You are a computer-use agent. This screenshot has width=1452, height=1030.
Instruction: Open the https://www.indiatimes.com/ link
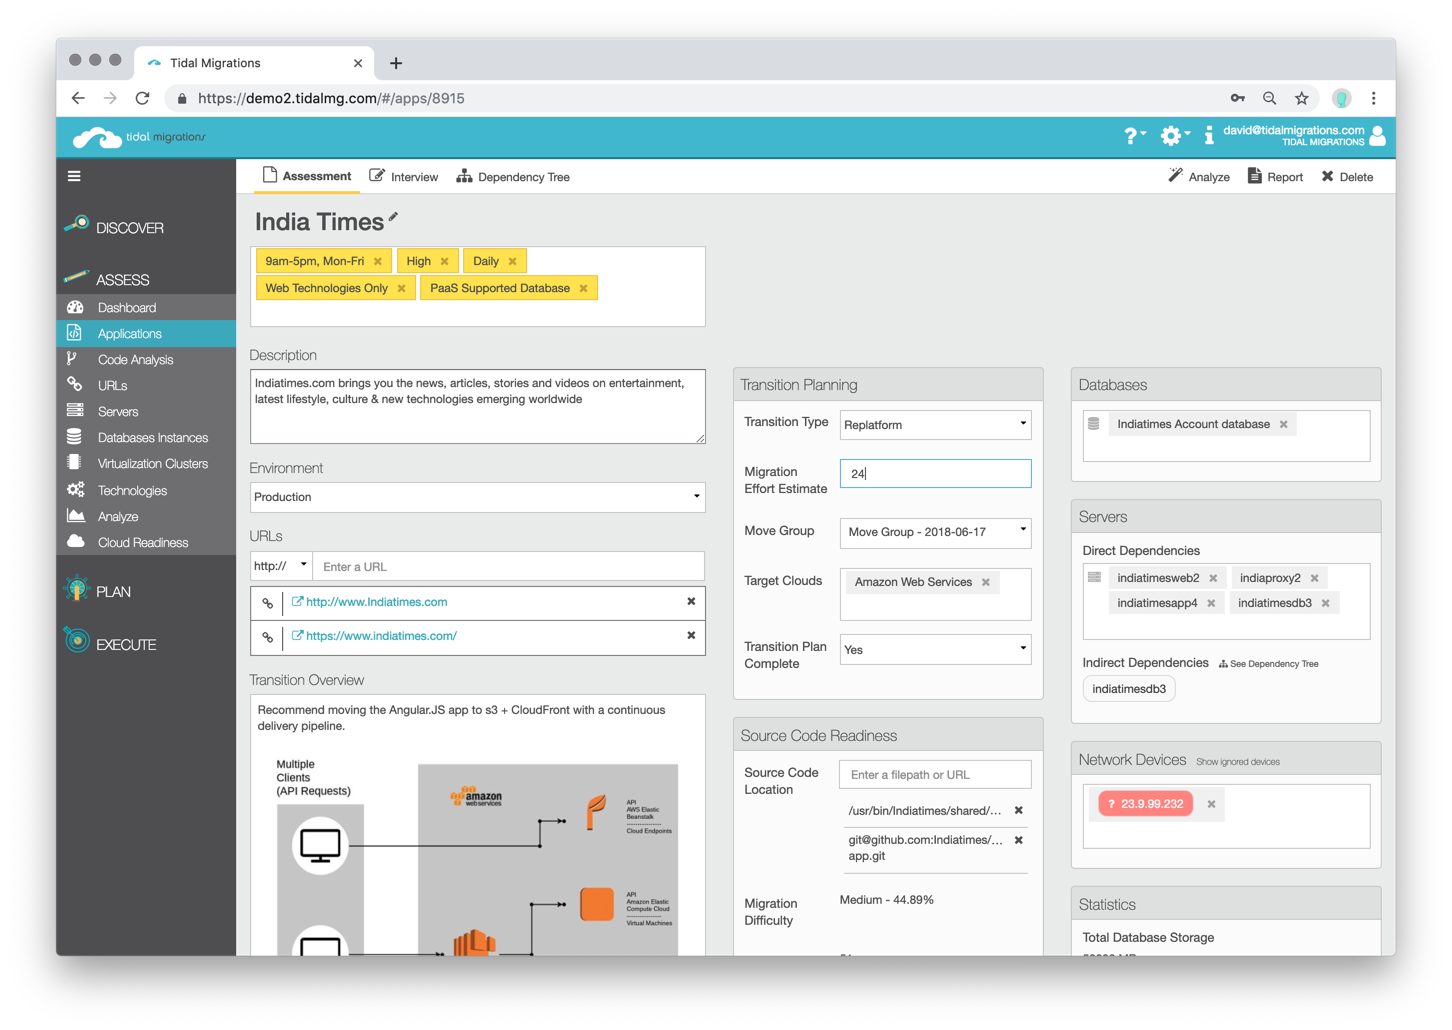381,636
